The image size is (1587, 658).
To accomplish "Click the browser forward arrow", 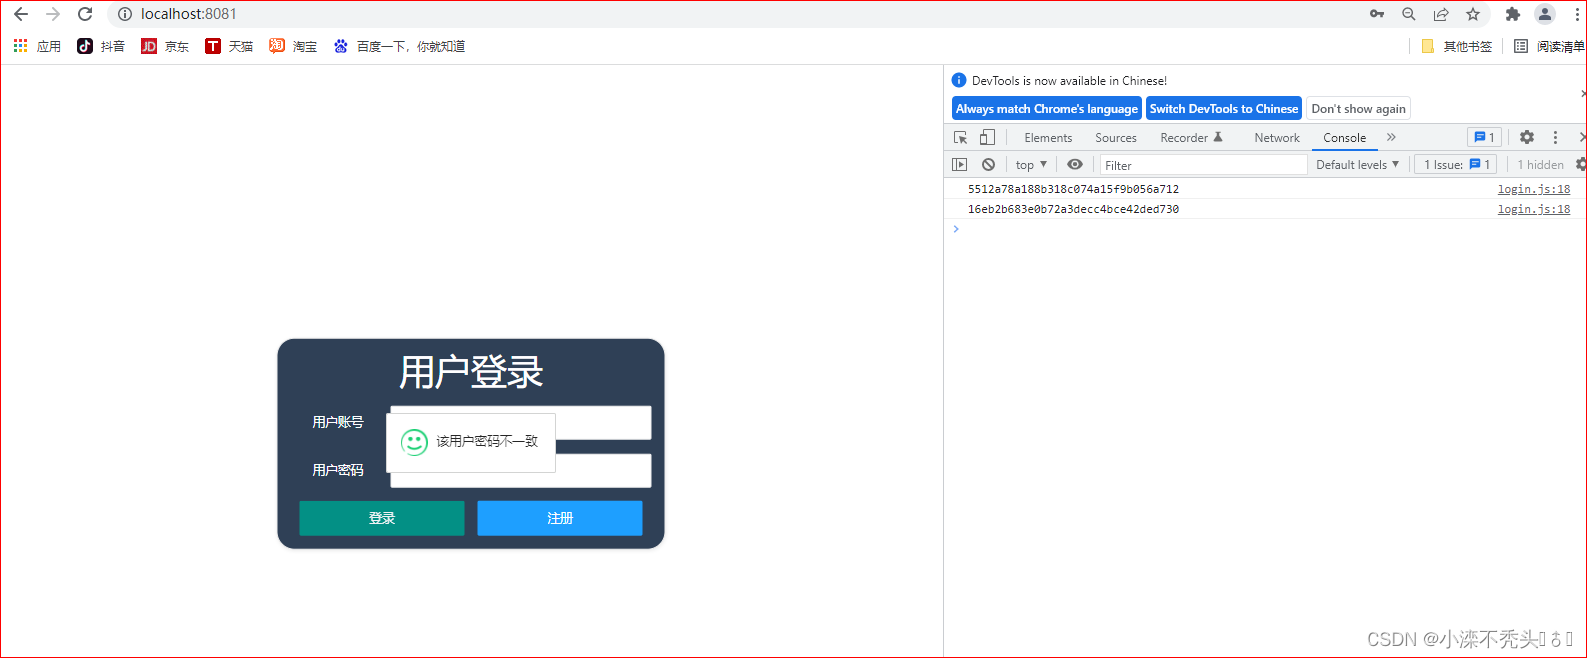I will click(53, 14).
